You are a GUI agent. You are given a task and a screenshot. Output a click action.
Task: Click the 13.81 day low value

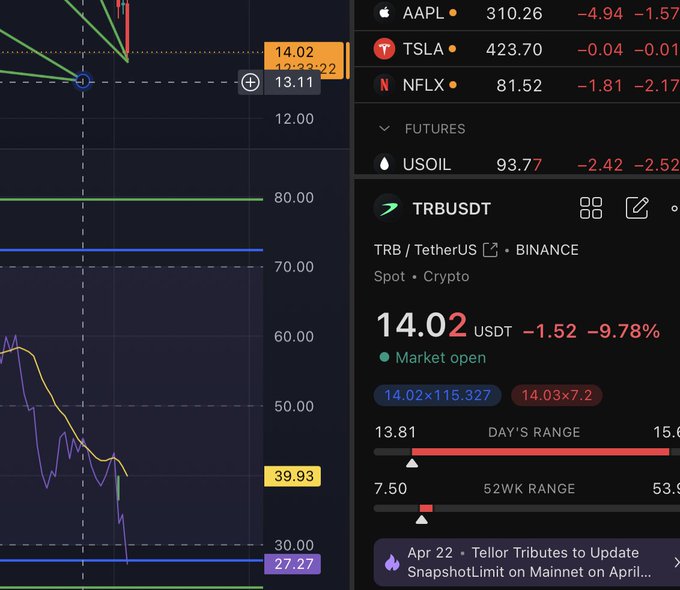395,432
